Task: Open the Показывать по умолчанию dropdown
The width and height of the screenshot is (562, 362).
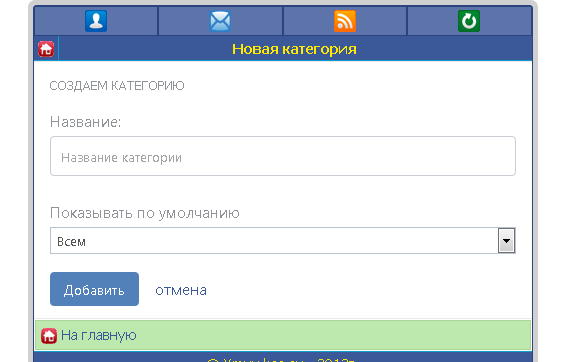Action: pos(283,240)
